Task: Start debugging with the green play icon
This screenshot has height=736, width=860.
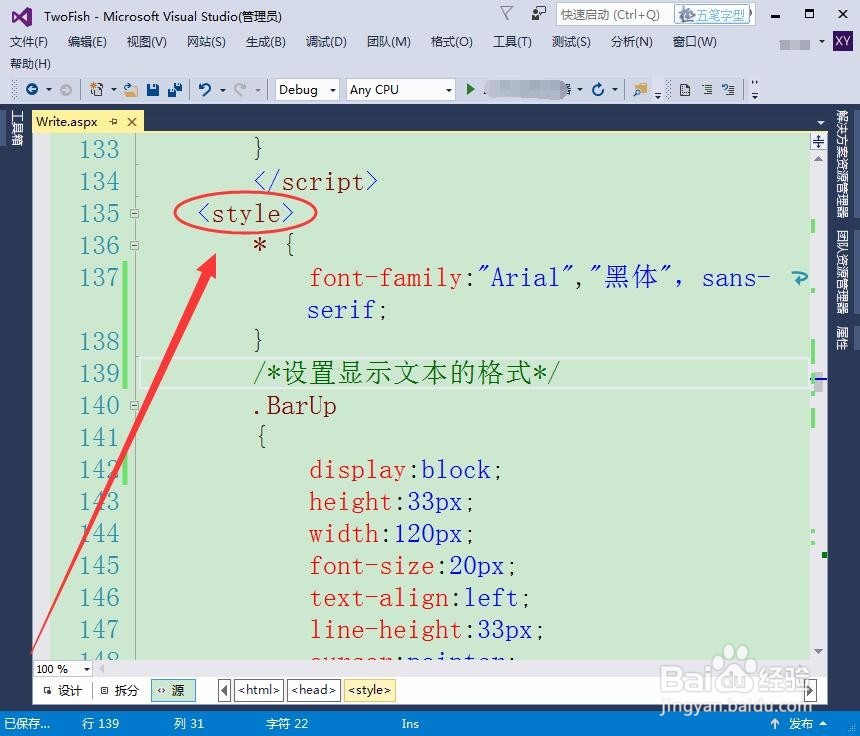Action: point(470,89)
